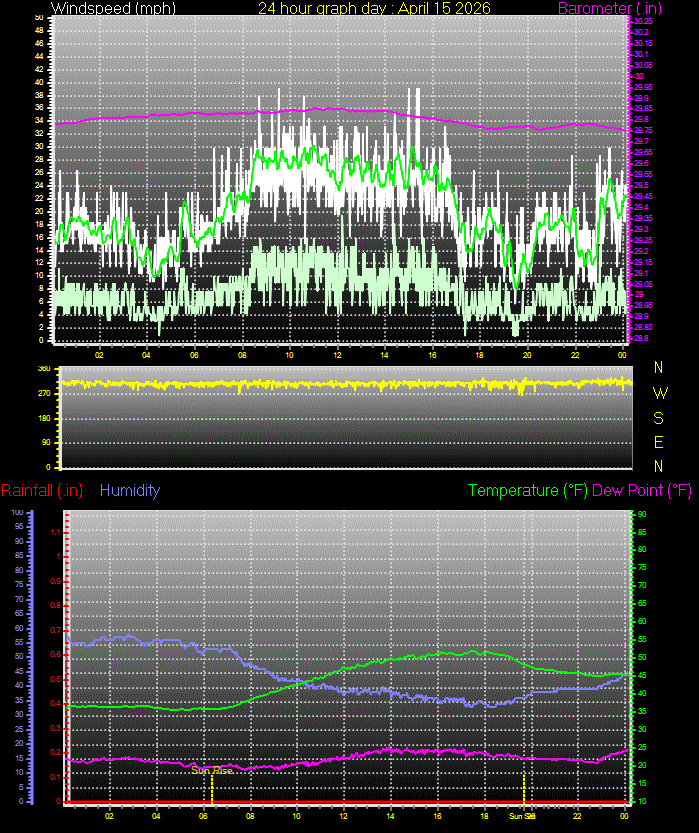Click the '02' hour tick on windspeed graph

coord(99,355)
